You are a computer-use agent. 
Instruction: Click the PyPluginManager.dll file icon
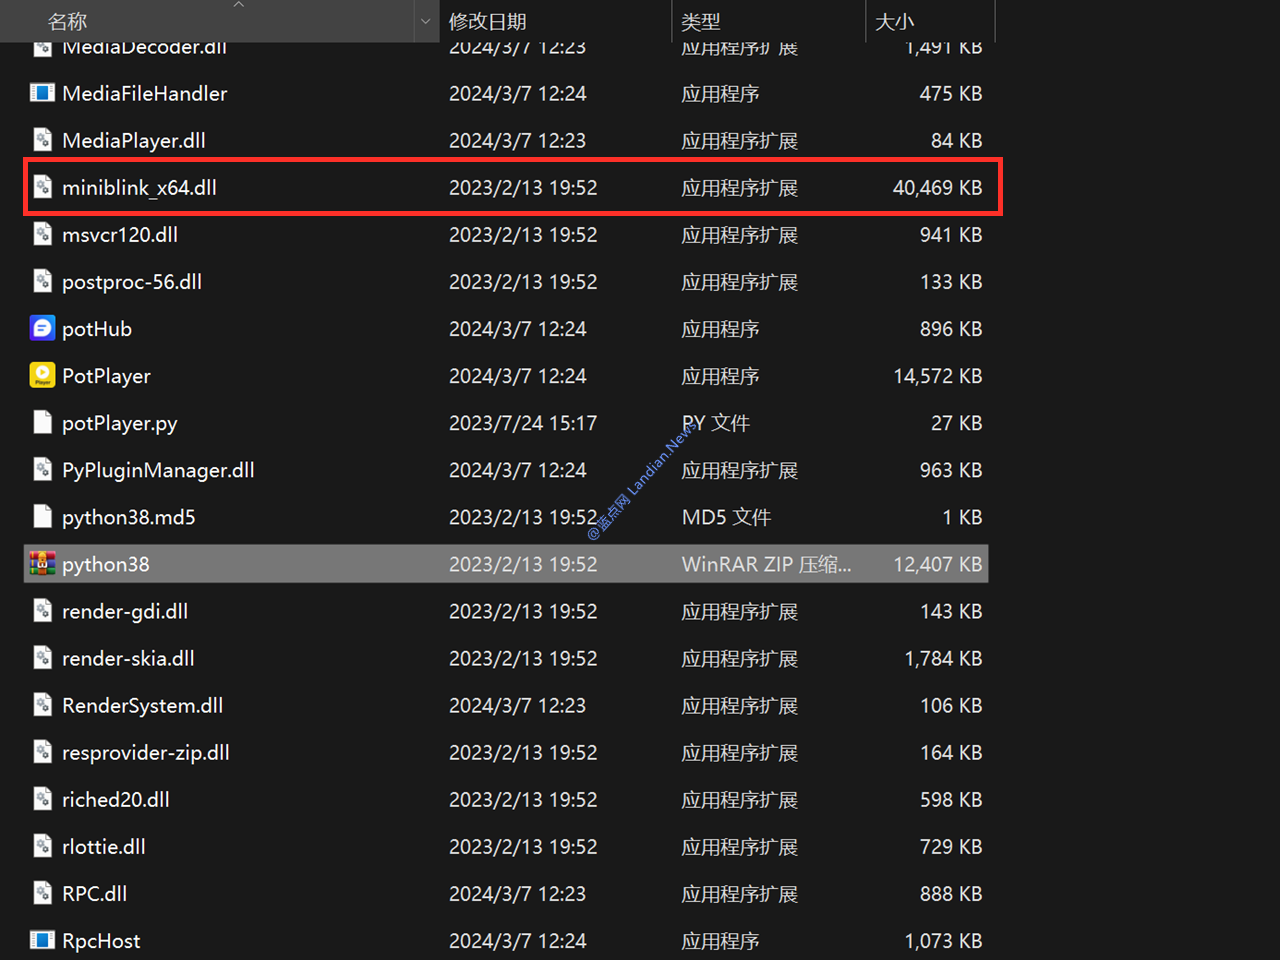click(42, 469)
